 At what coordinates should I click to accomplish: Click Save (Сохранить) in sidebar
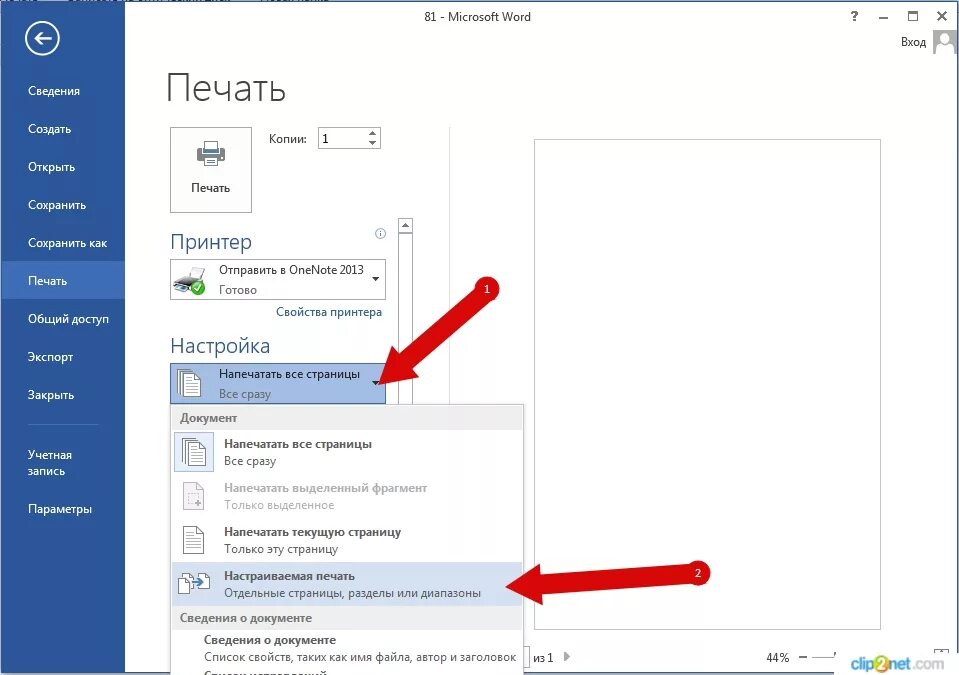(57, 205)
